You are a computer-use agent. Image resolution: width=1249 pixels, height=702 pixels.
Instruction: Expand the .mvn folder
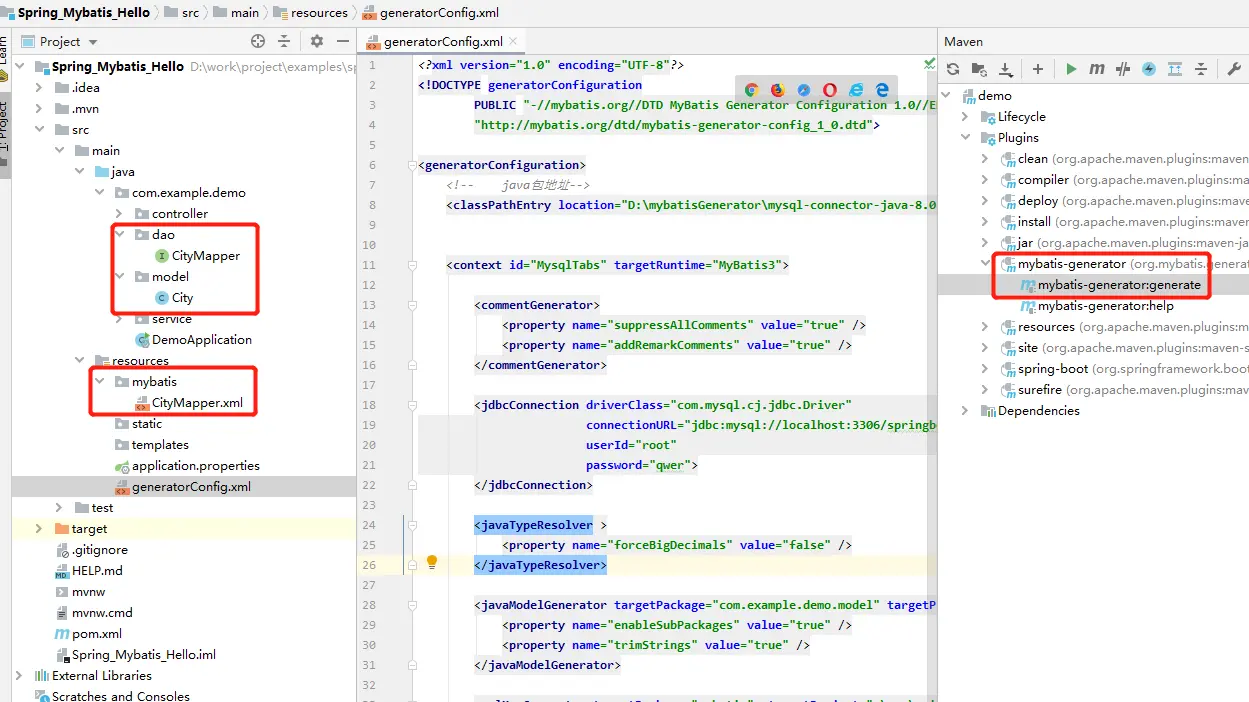[40, 108]
